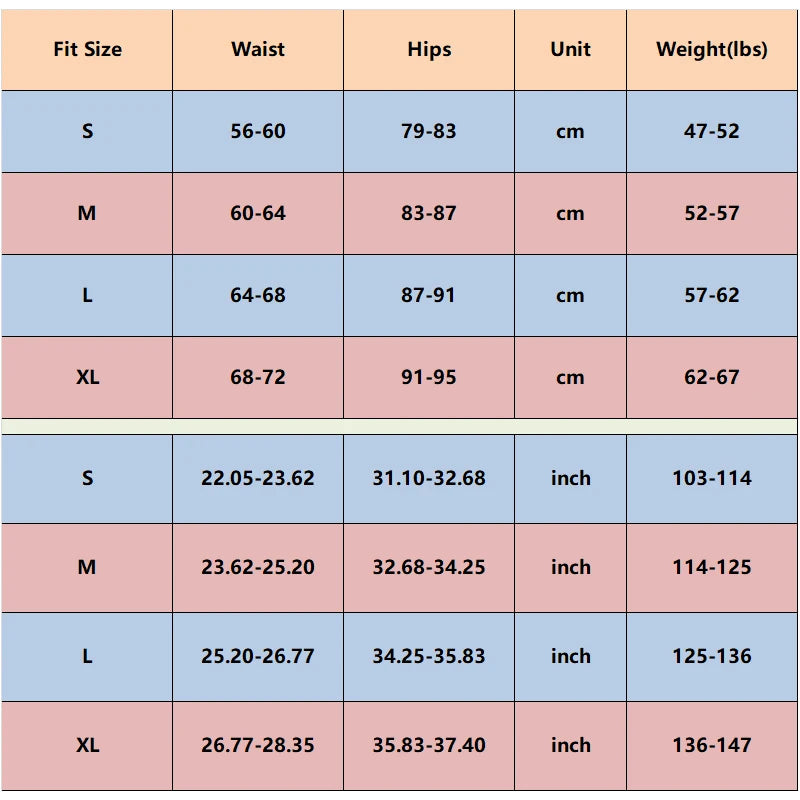Select weight value 125-136
The width and height of the screenshot is (800, 800).
(x=712, y=656)
